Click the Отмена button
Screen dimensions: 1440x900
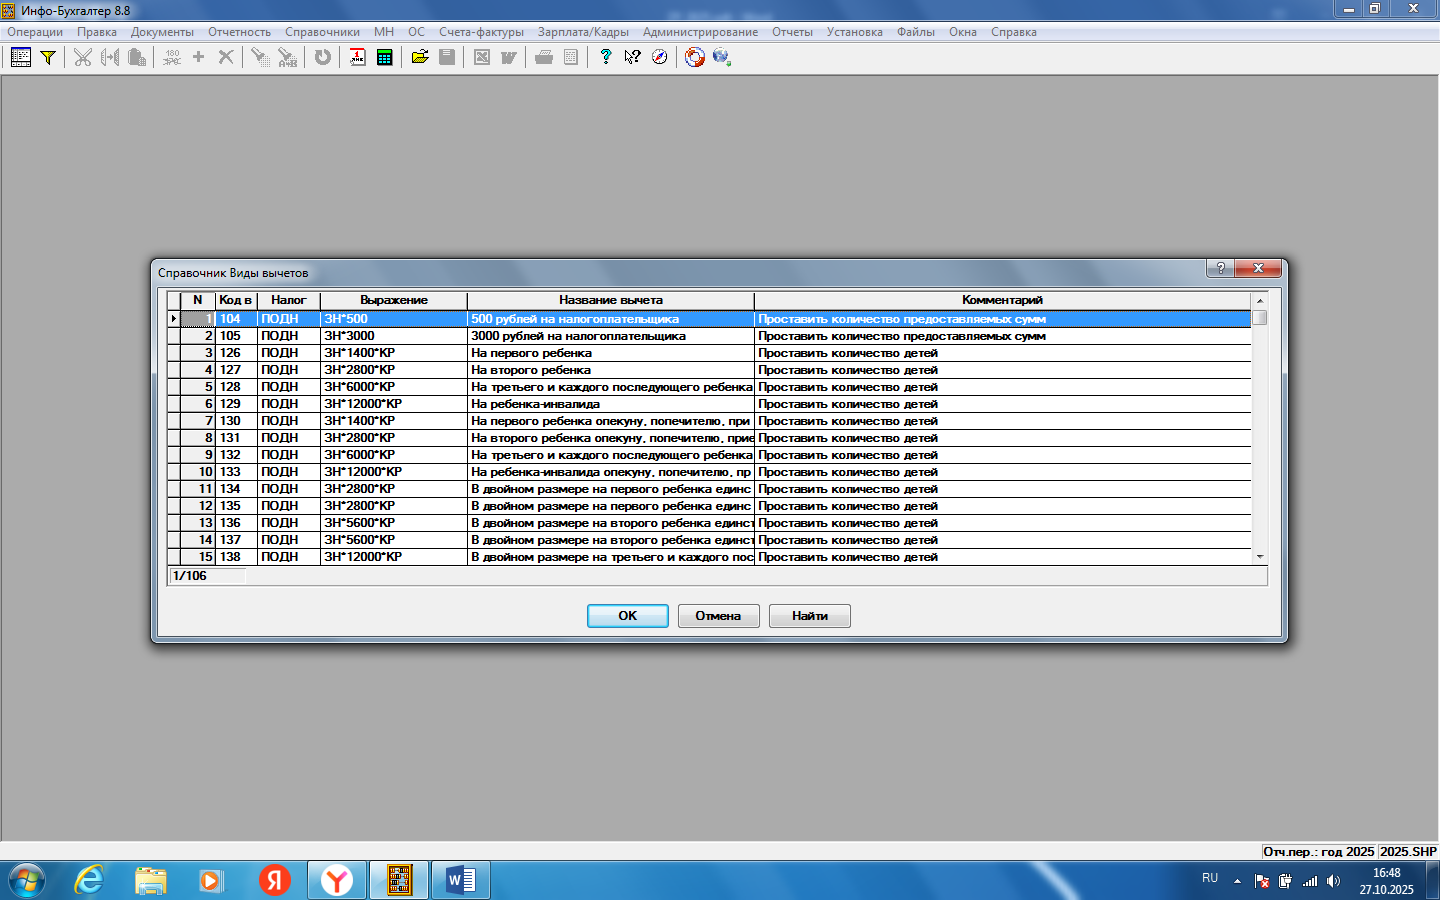tap(718, 616)
